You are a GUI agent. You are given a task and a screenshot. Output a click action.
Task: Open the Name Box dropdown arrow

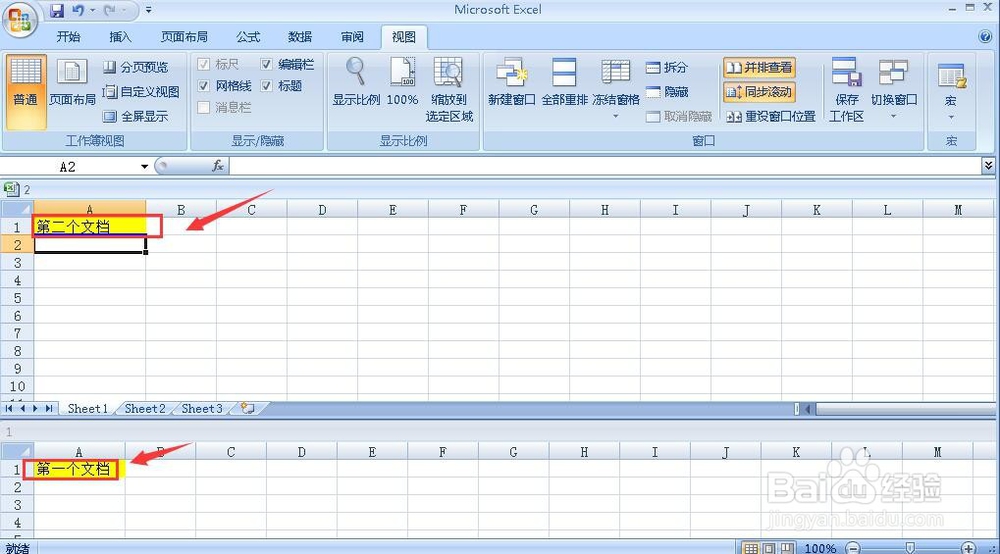point(145,166)
